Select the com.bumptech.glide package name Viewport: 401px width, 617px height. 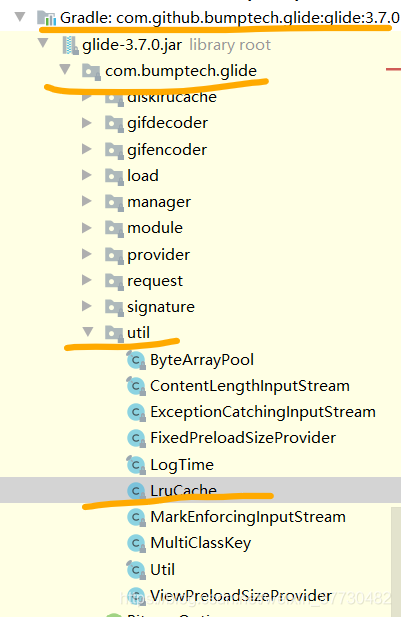(181, 71)
